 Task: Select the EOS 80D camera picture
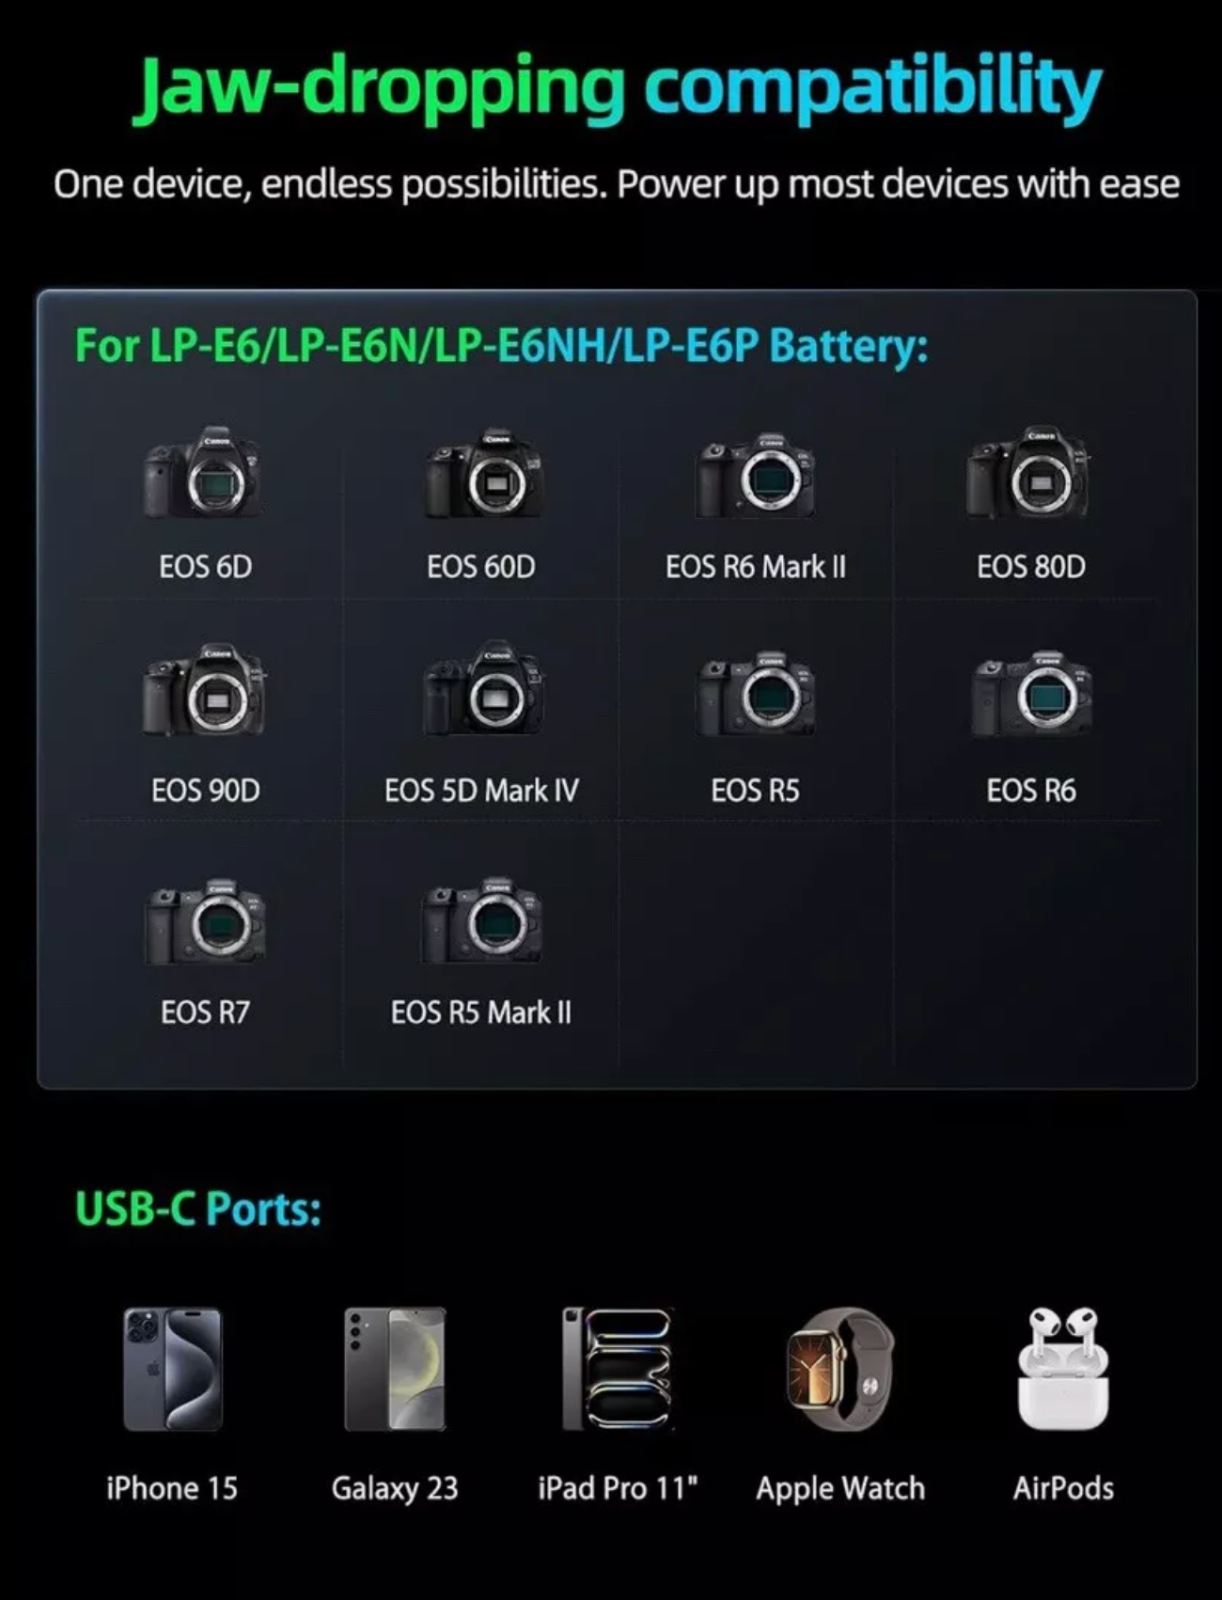pos(1029,472)
